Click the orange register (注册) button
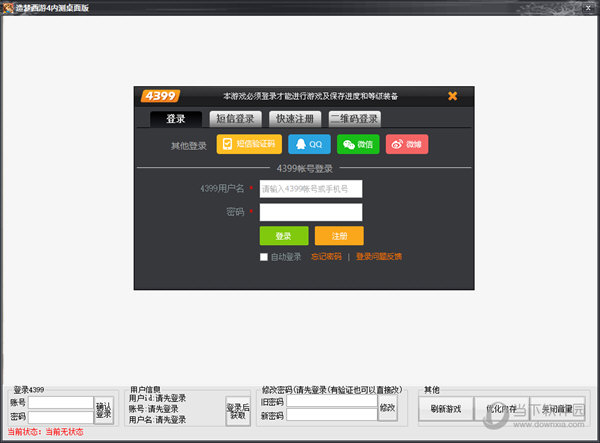 point(339,236)
